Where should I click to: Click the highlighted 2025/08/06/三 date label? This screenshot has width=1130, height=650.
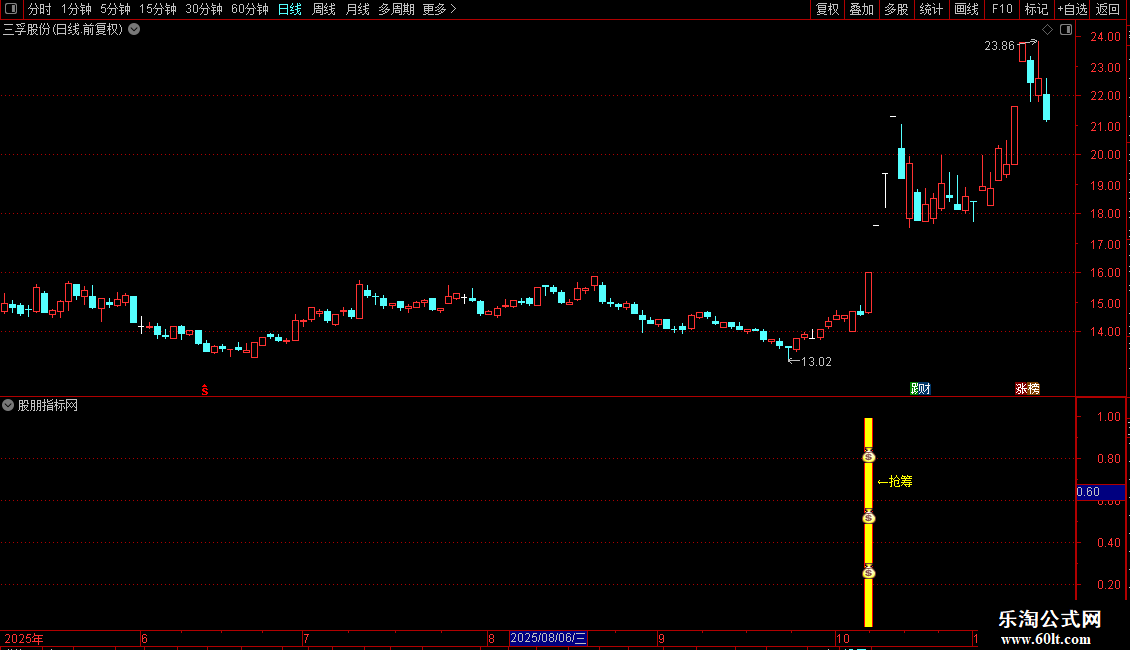pyautogui.click(x=548, y=638)
